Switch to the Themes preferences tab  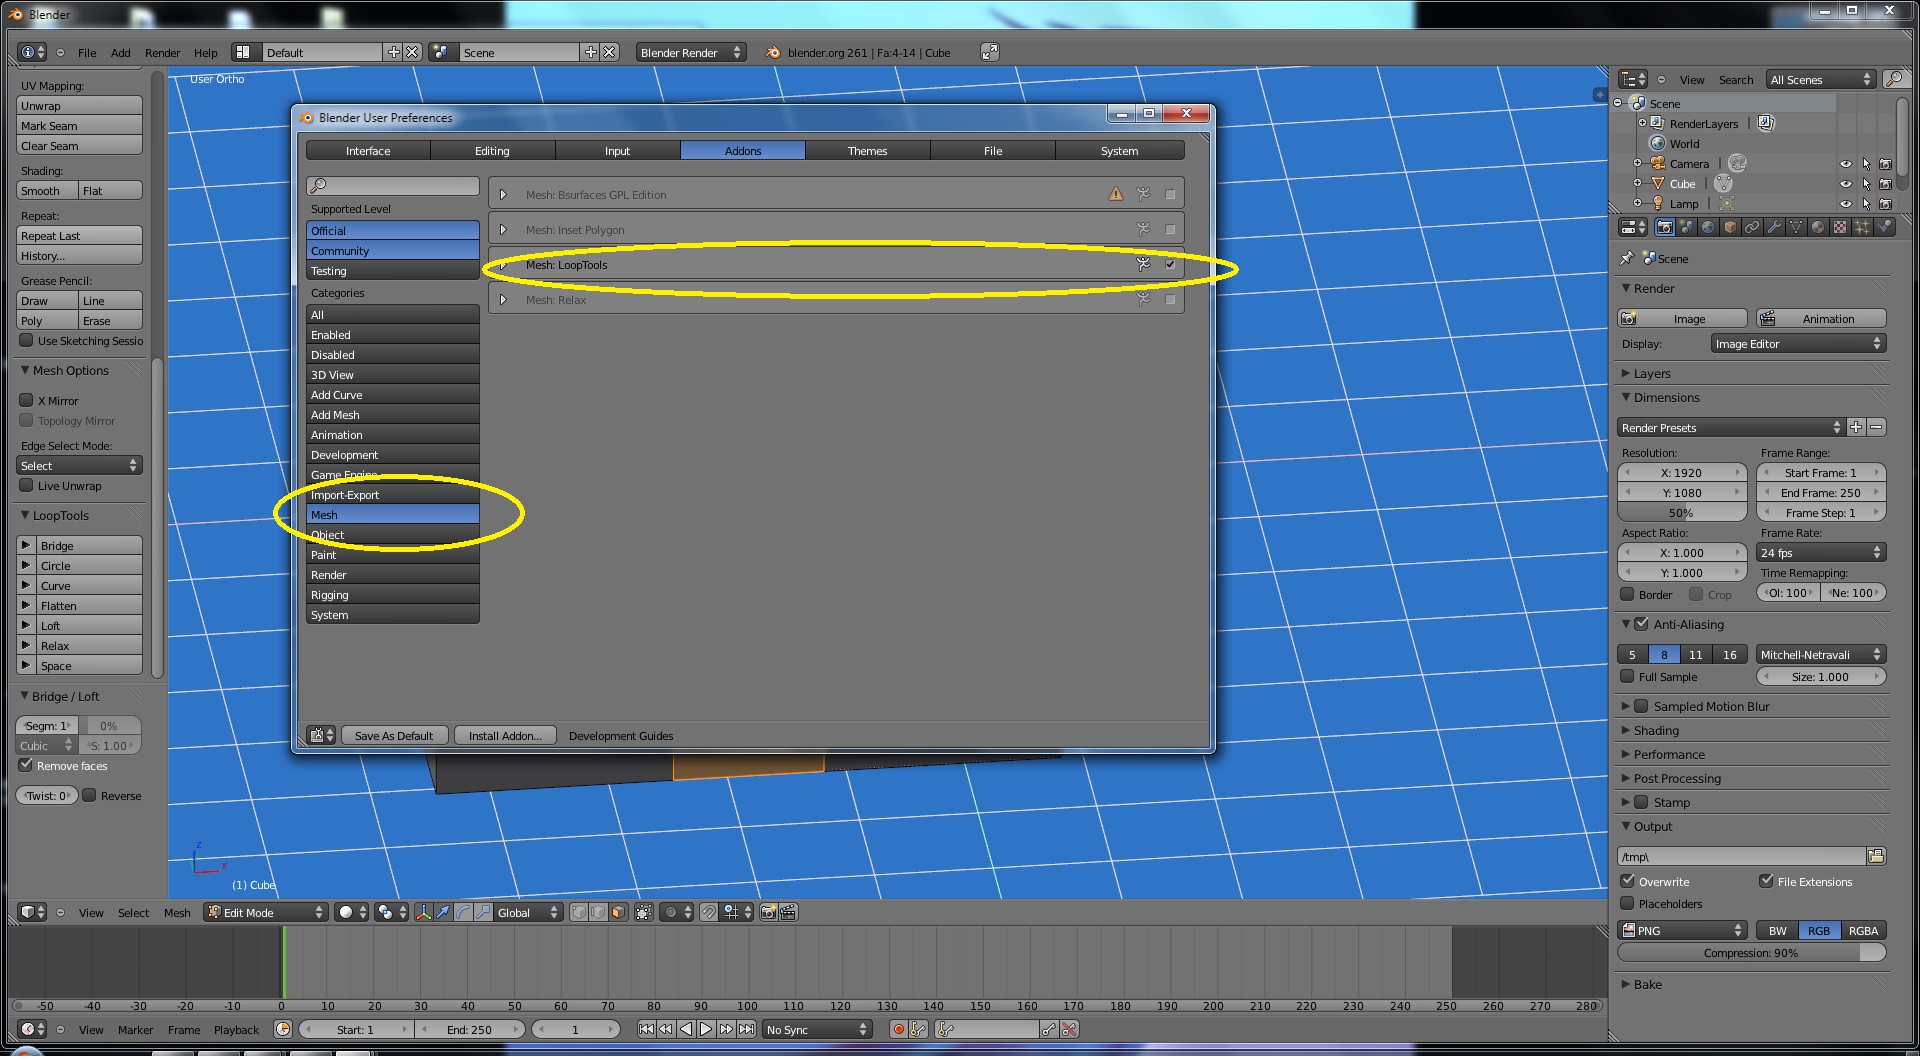[x=868, y=151]
